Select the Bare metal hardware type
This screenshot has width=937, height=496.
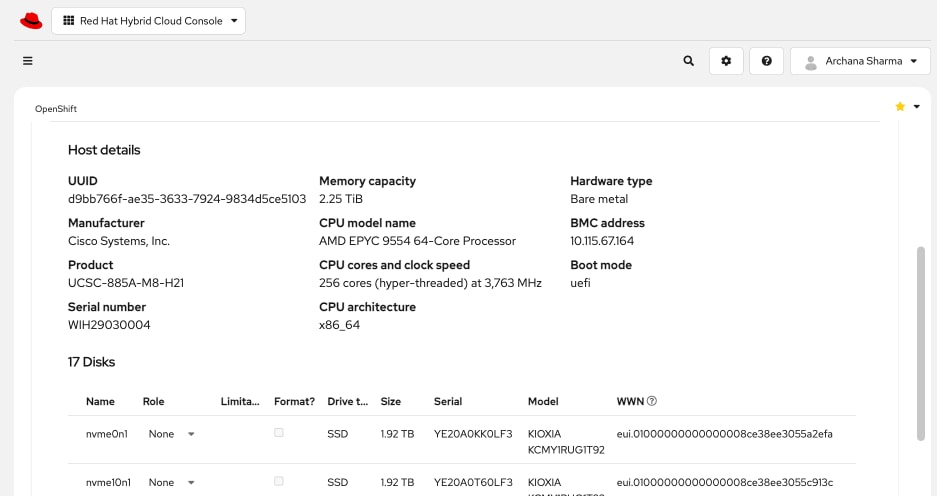tap(599, 199)
